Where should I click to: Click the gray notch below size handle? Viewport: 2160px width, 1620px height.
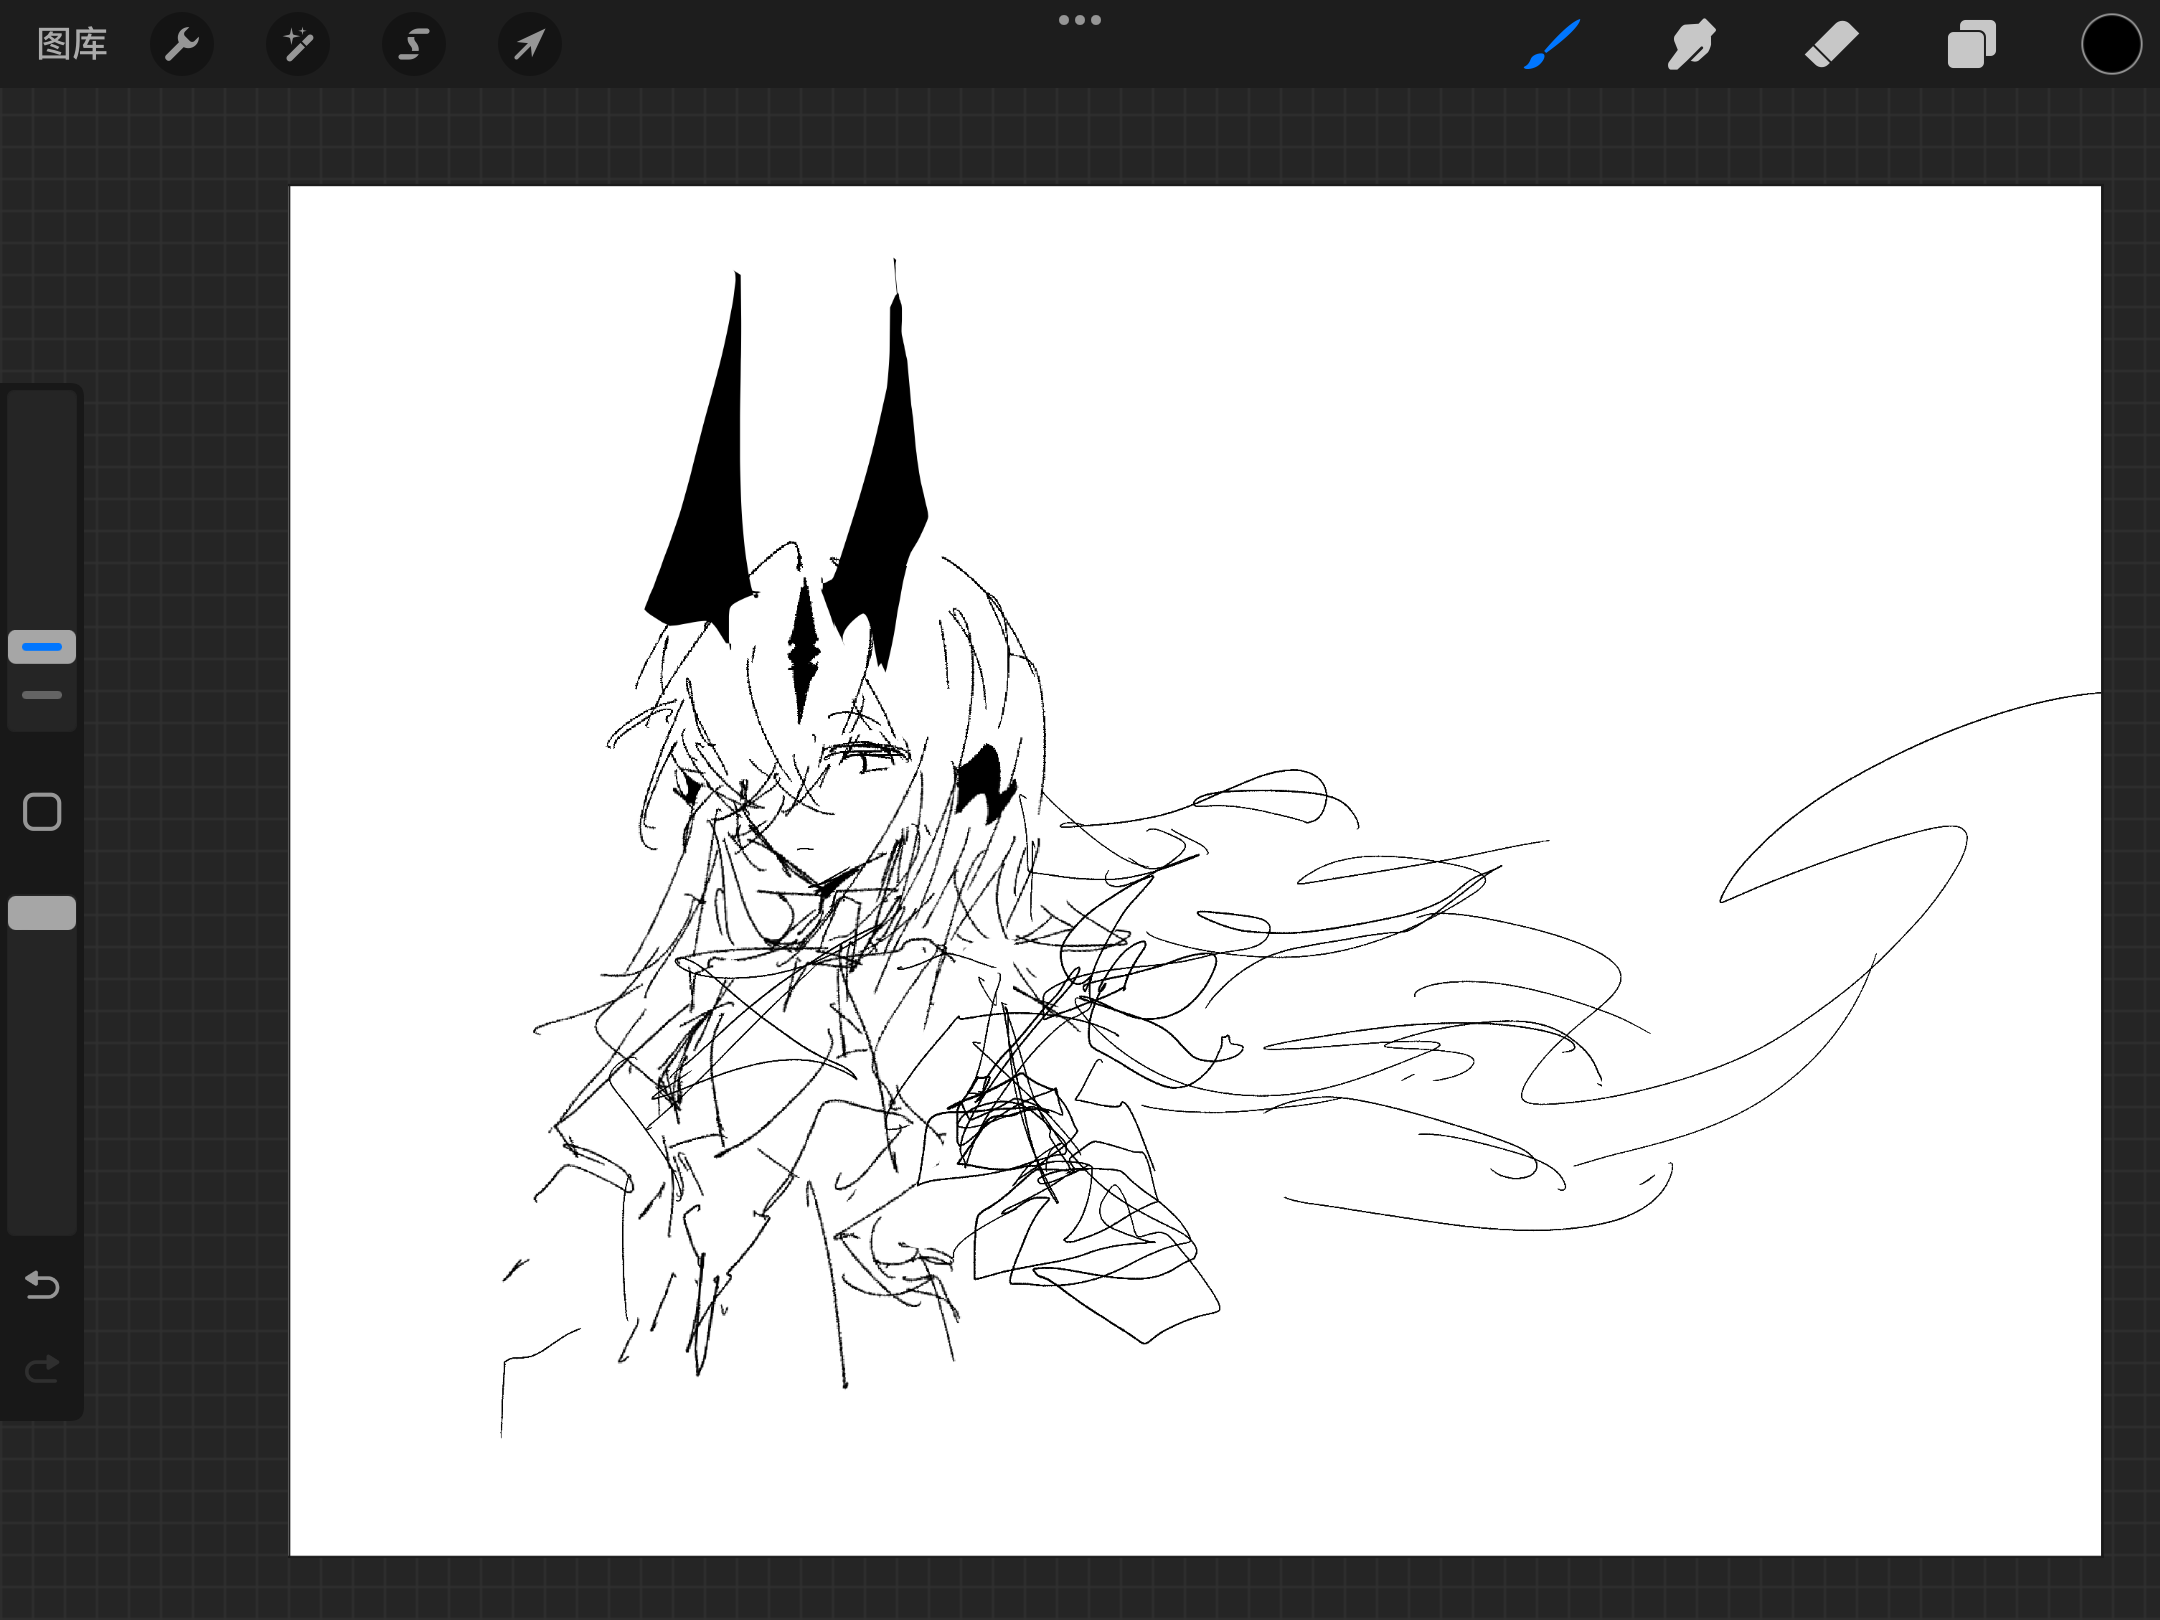tap(42, 695)
